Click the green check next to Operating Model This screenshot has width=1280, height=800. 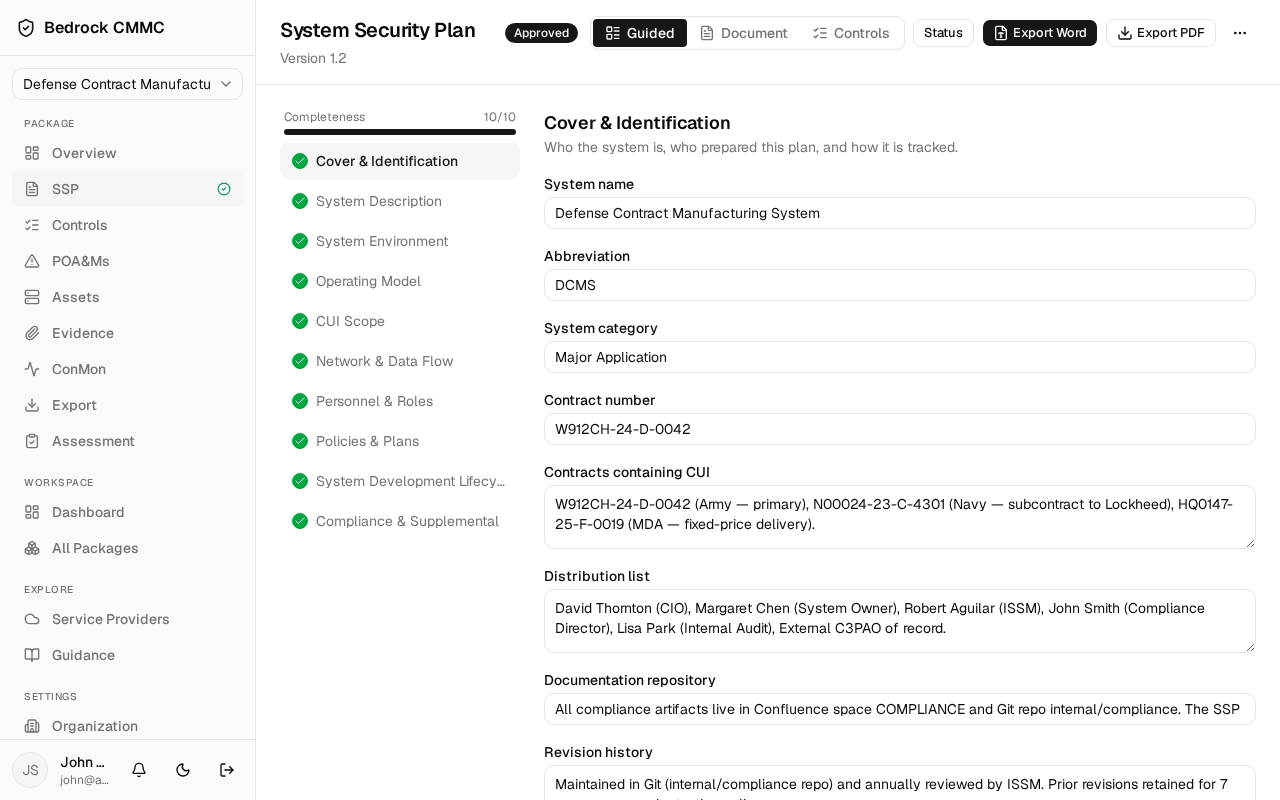click(300, 281)
